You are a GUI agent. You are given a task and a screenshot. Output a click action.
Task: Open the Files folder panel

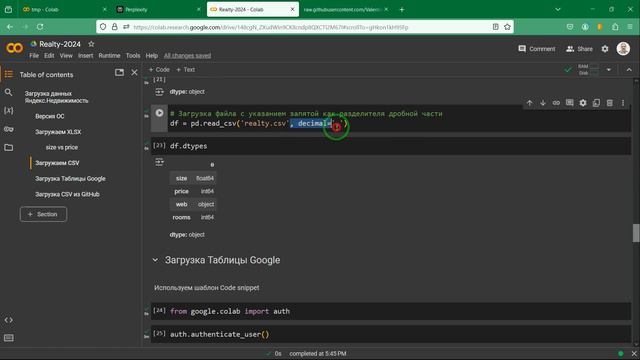tap(9, 147)
